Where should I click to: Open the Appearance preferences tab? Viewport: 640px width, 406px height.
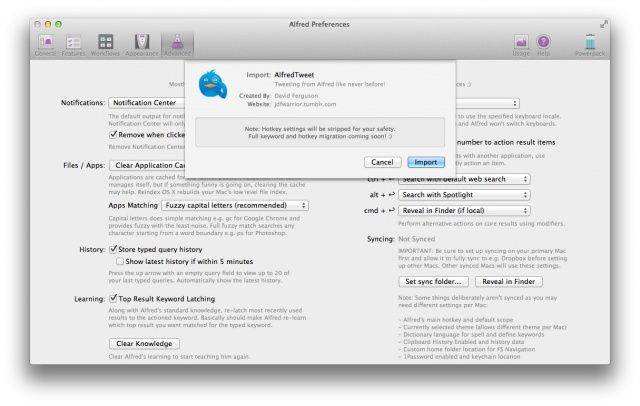tap(142, 45)
